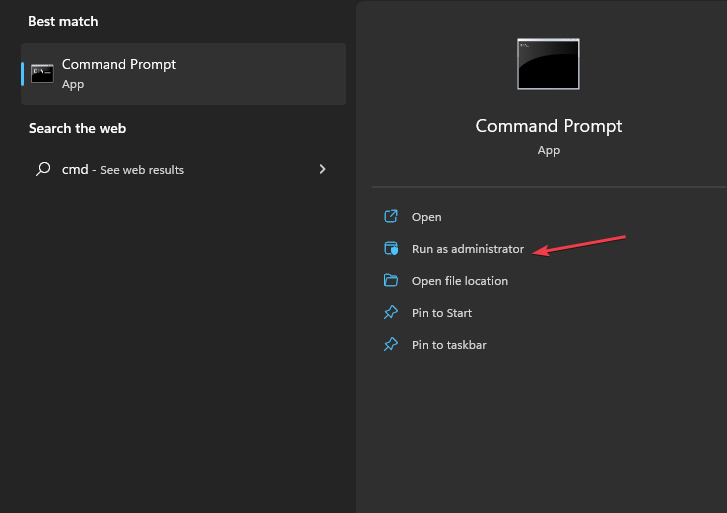
Task: Click the App label under the details title
Action: 548,150
